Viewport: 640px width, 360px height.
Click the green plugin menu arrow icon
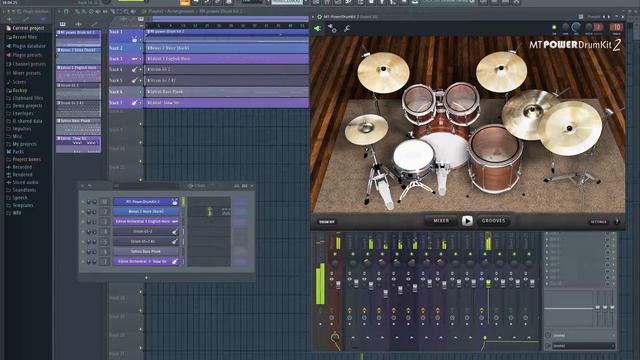tap(318, 28)
